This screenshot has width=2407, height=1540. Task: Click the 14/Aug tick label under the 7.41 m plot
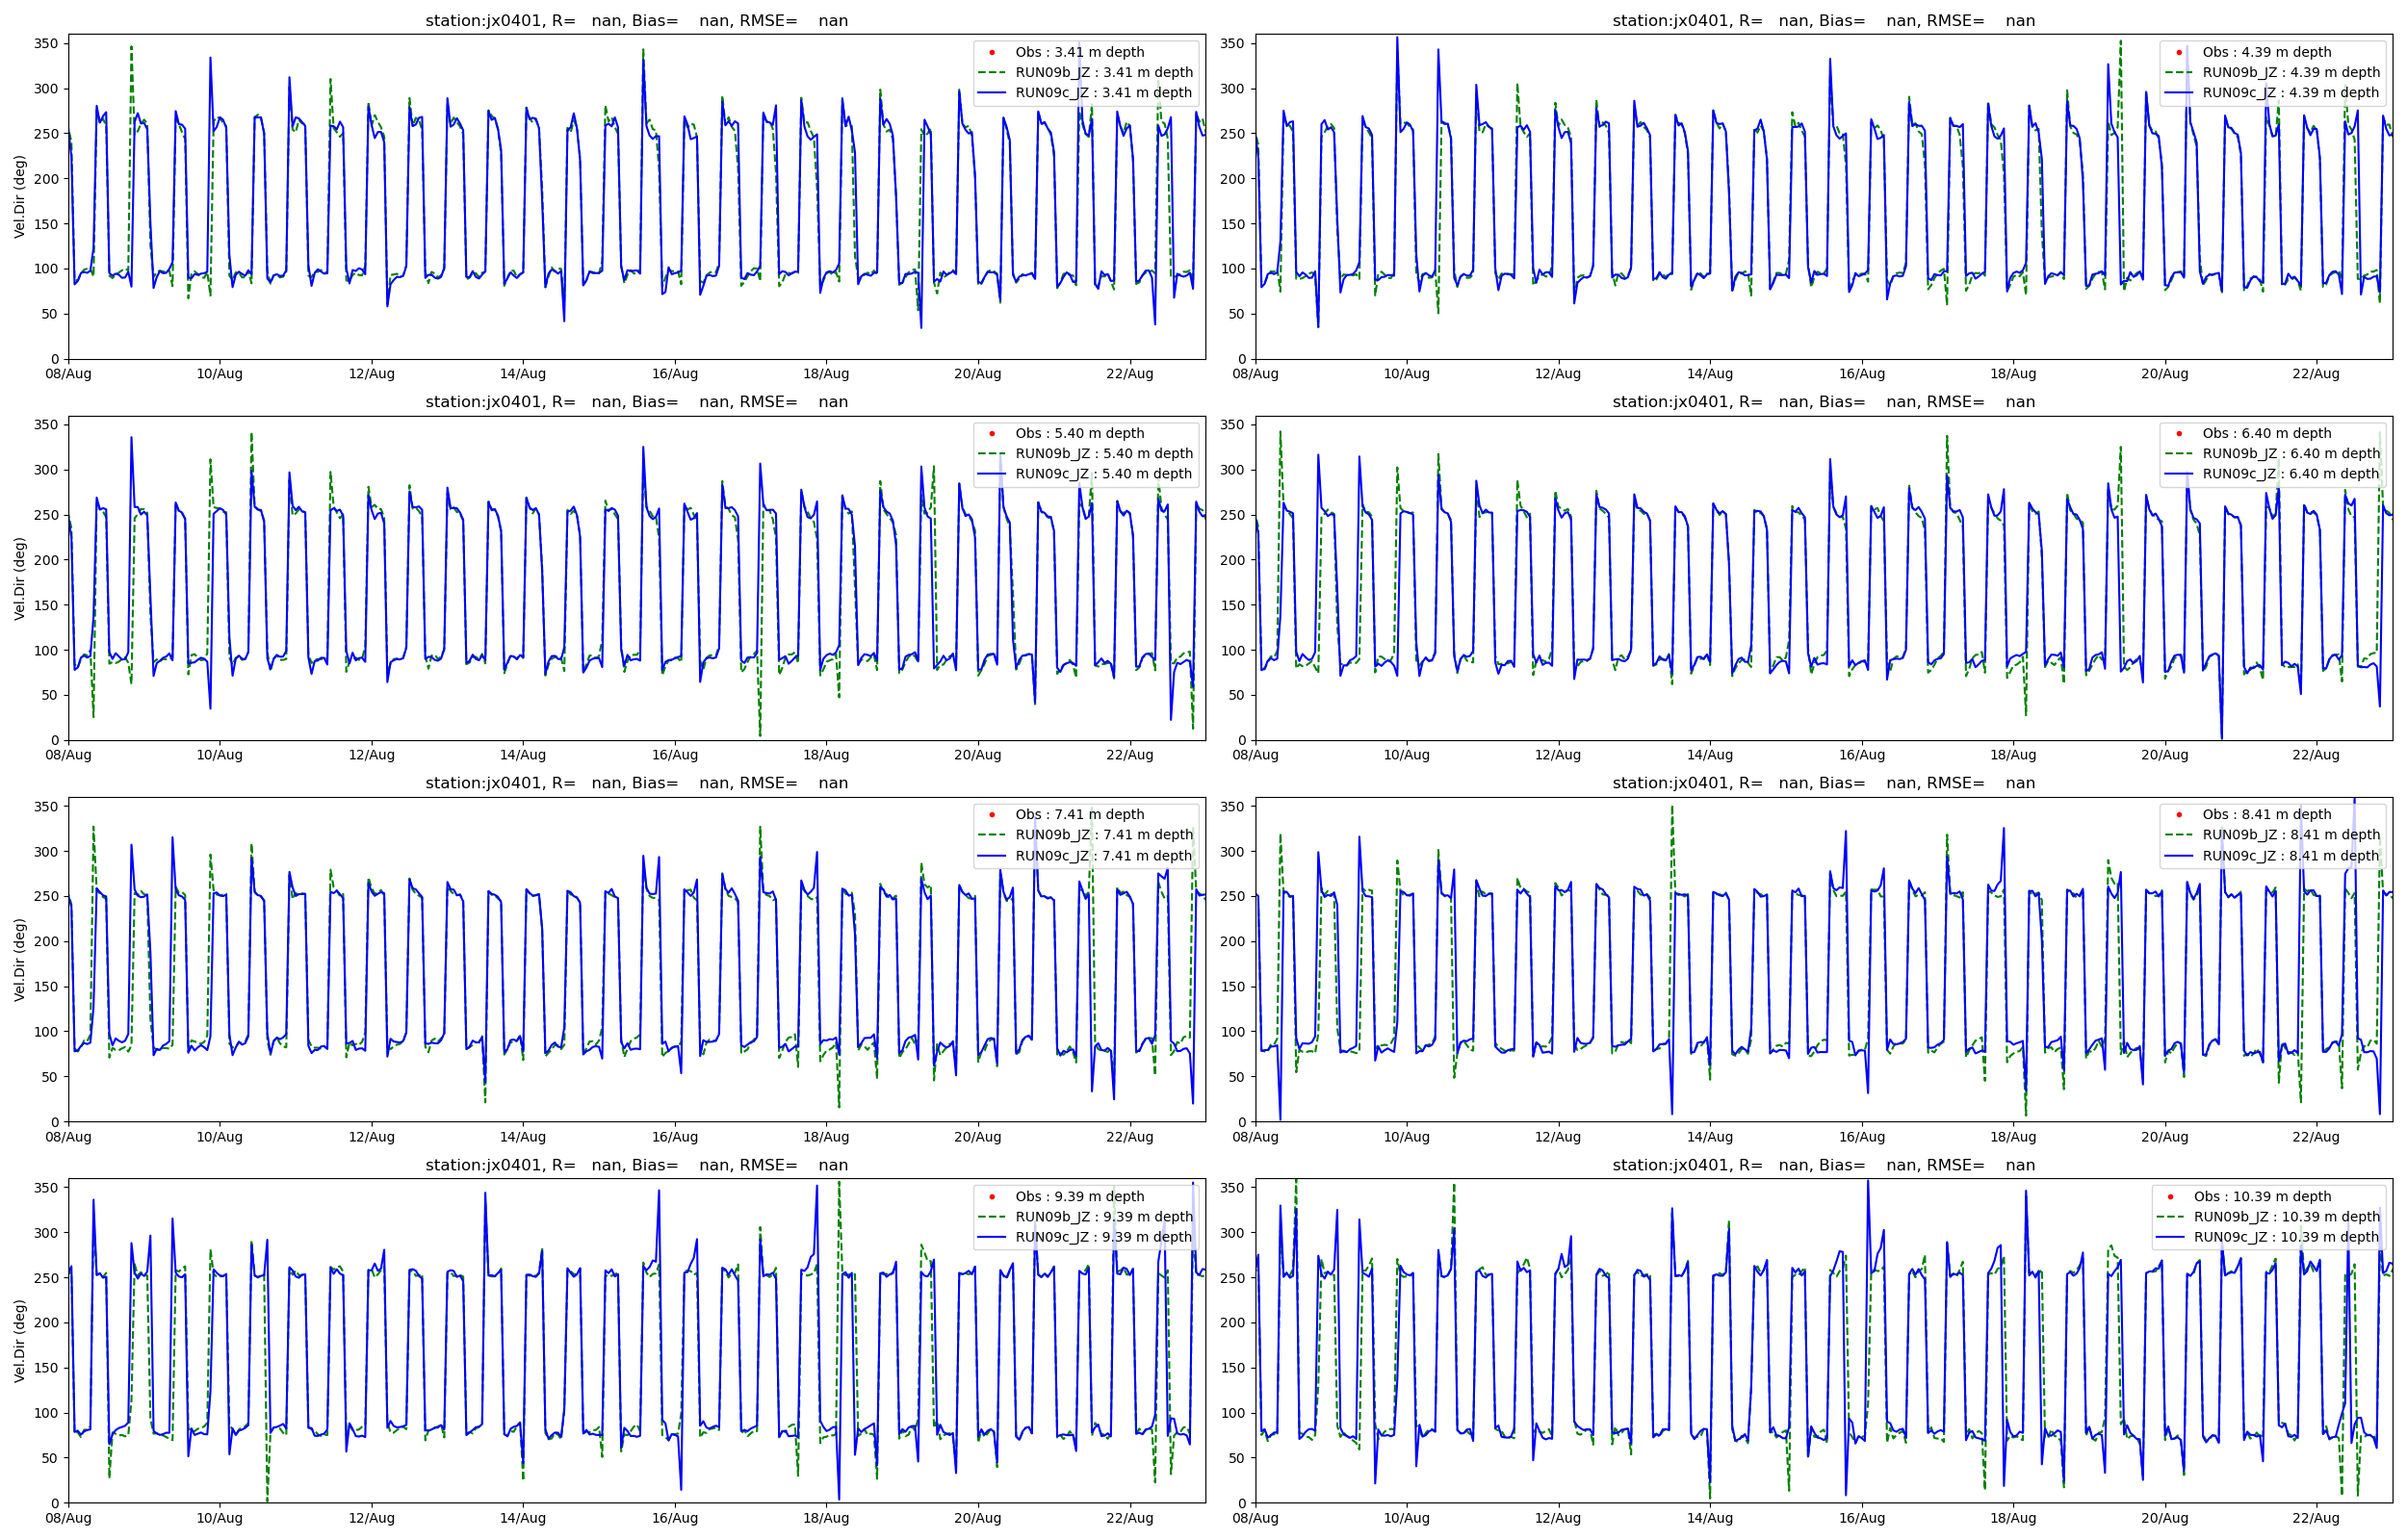522,1137
